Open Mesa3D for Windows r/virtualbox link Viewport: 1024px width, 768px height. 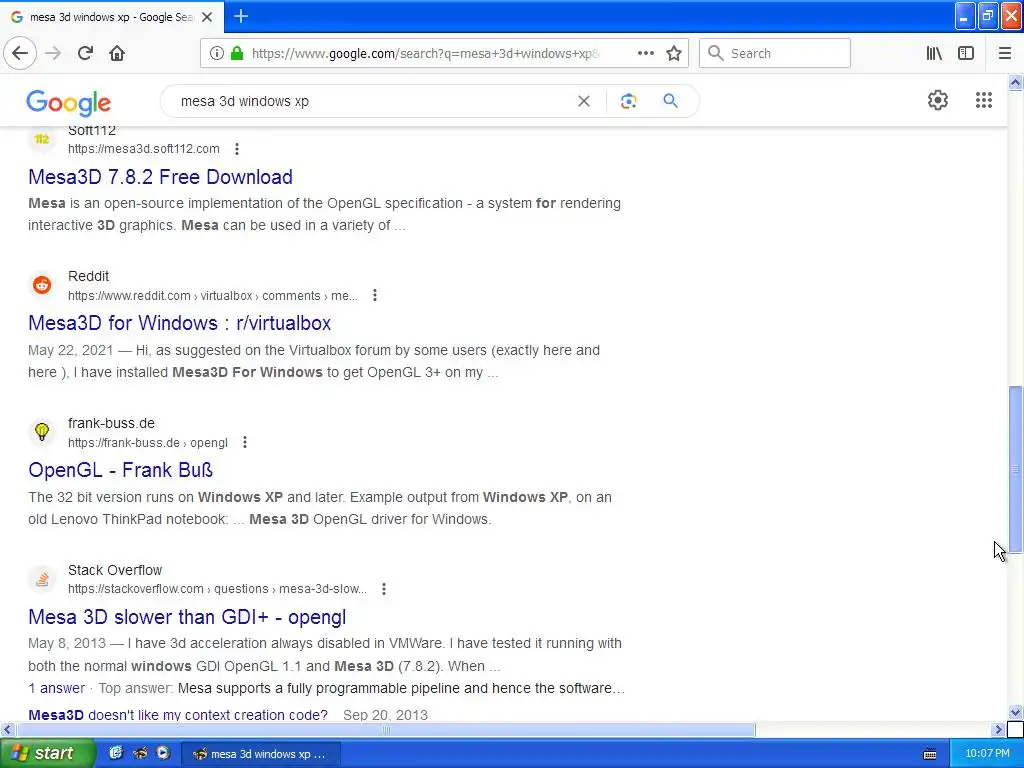180,323
